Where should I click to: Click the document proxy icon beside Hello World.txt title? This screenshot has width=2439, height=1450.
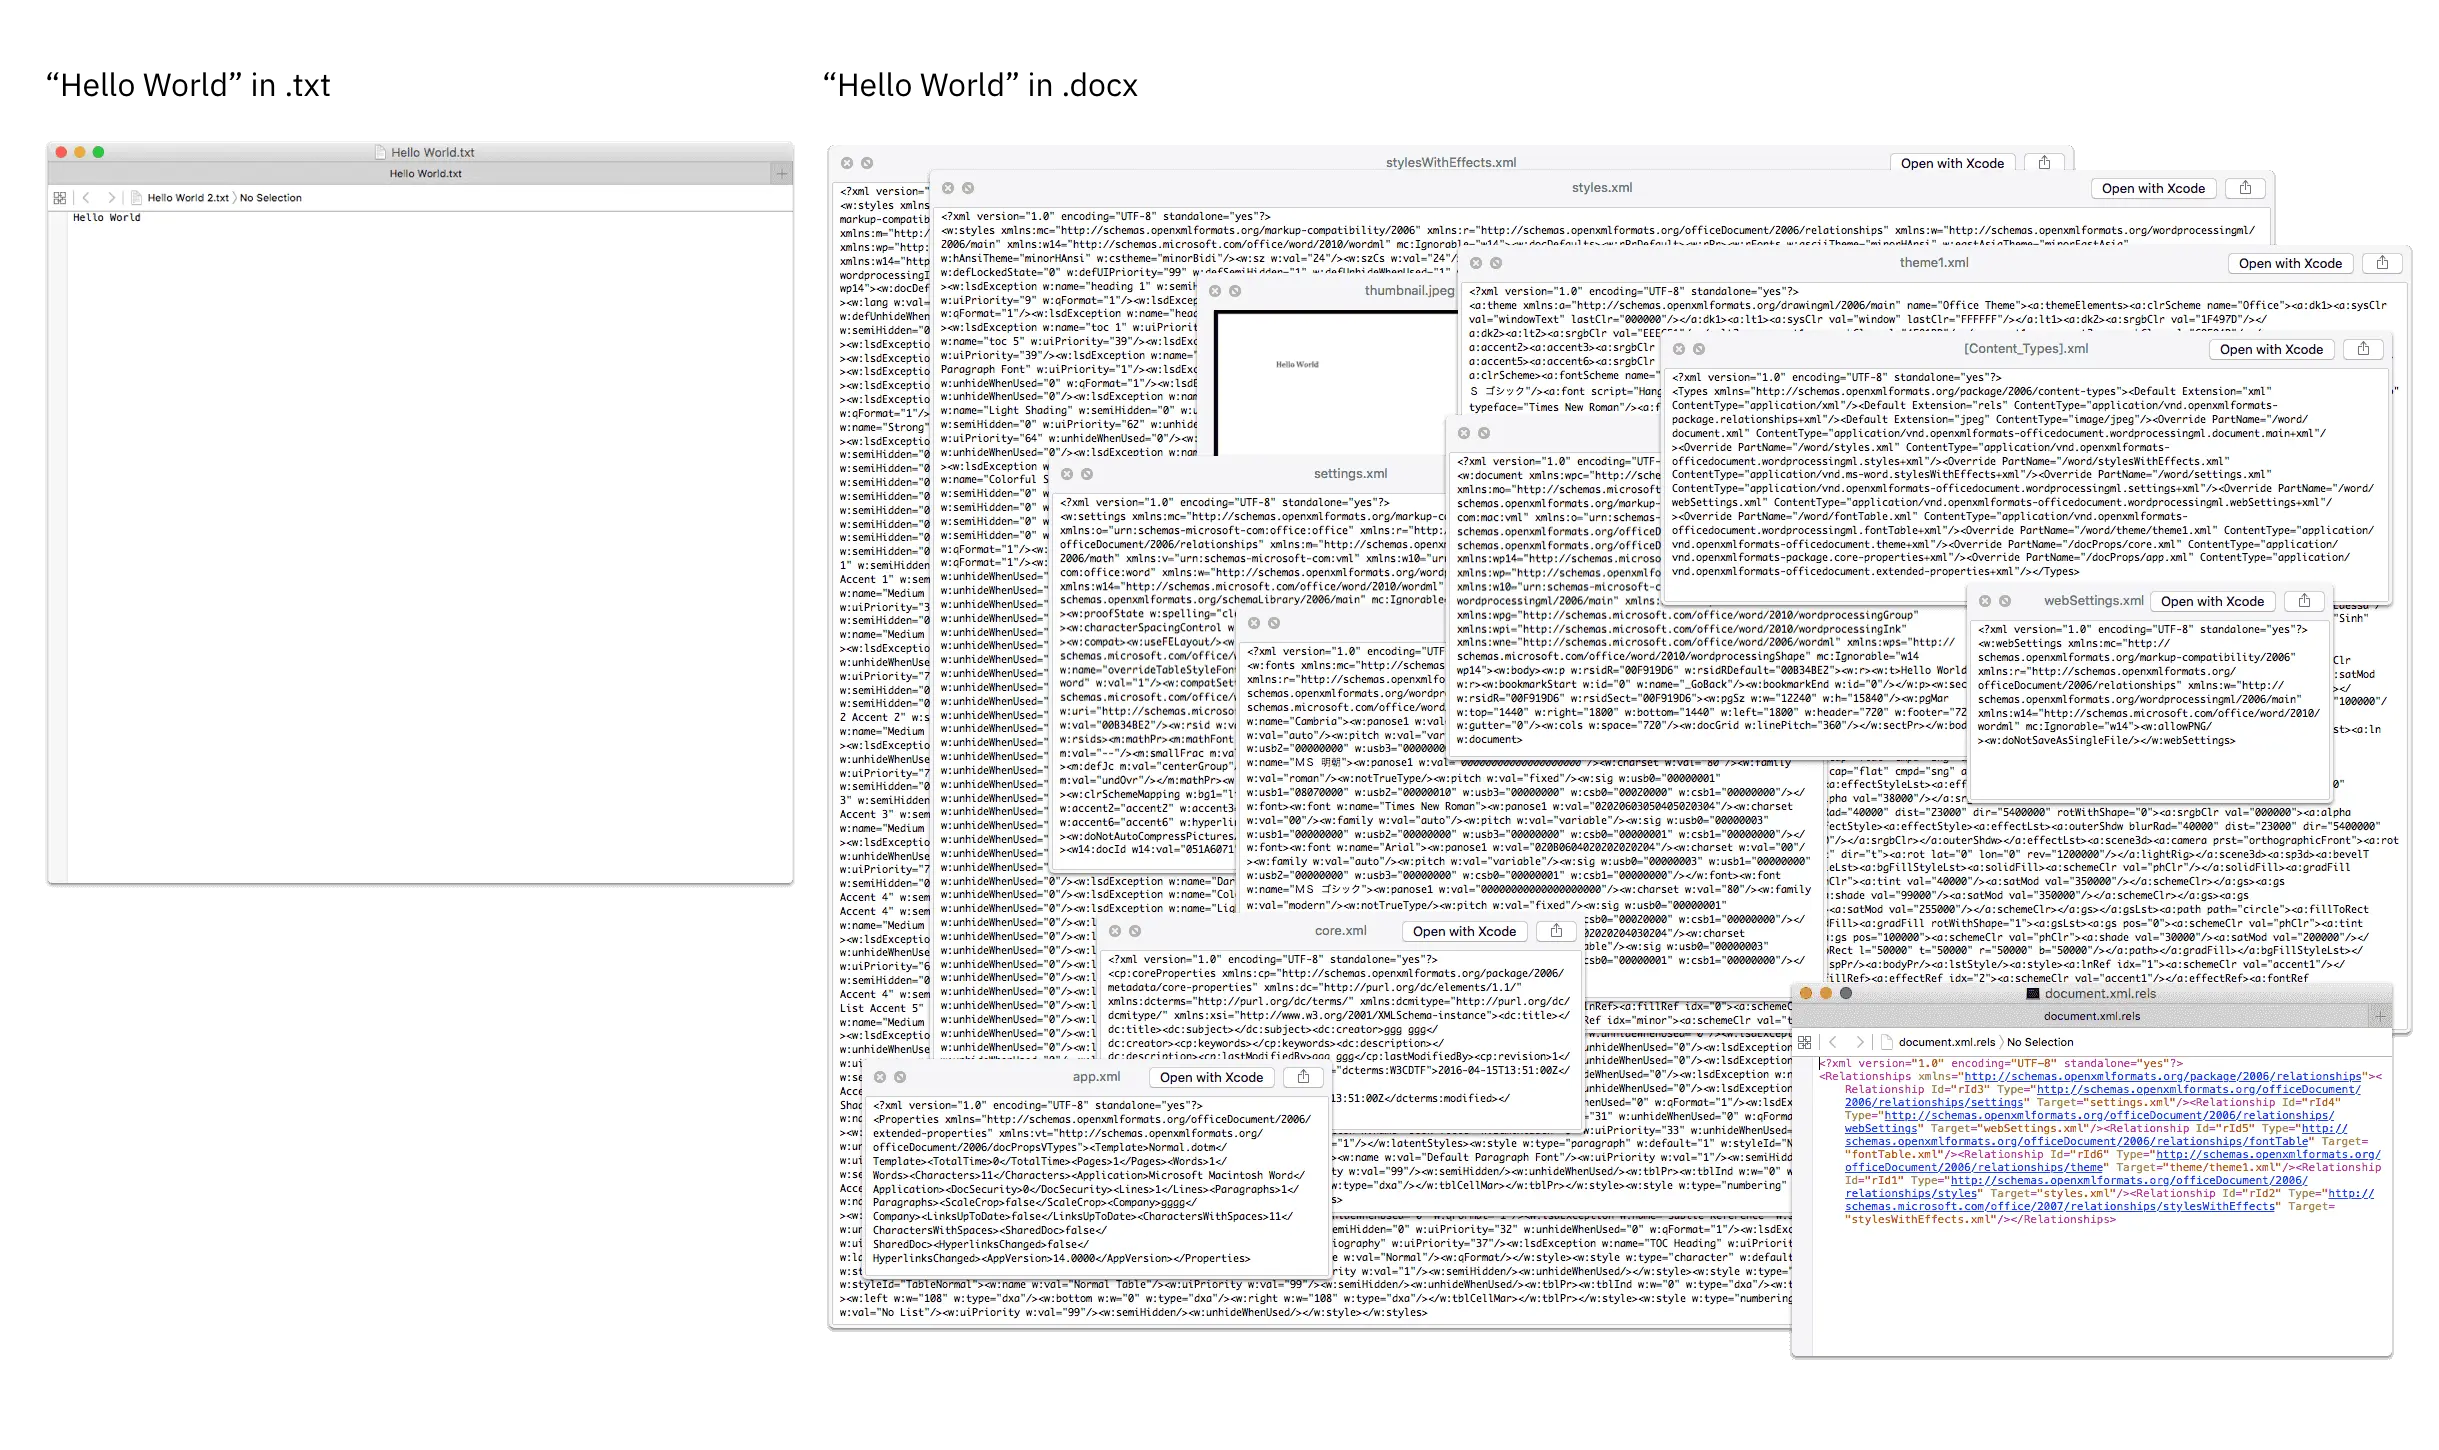coord(380,152)
